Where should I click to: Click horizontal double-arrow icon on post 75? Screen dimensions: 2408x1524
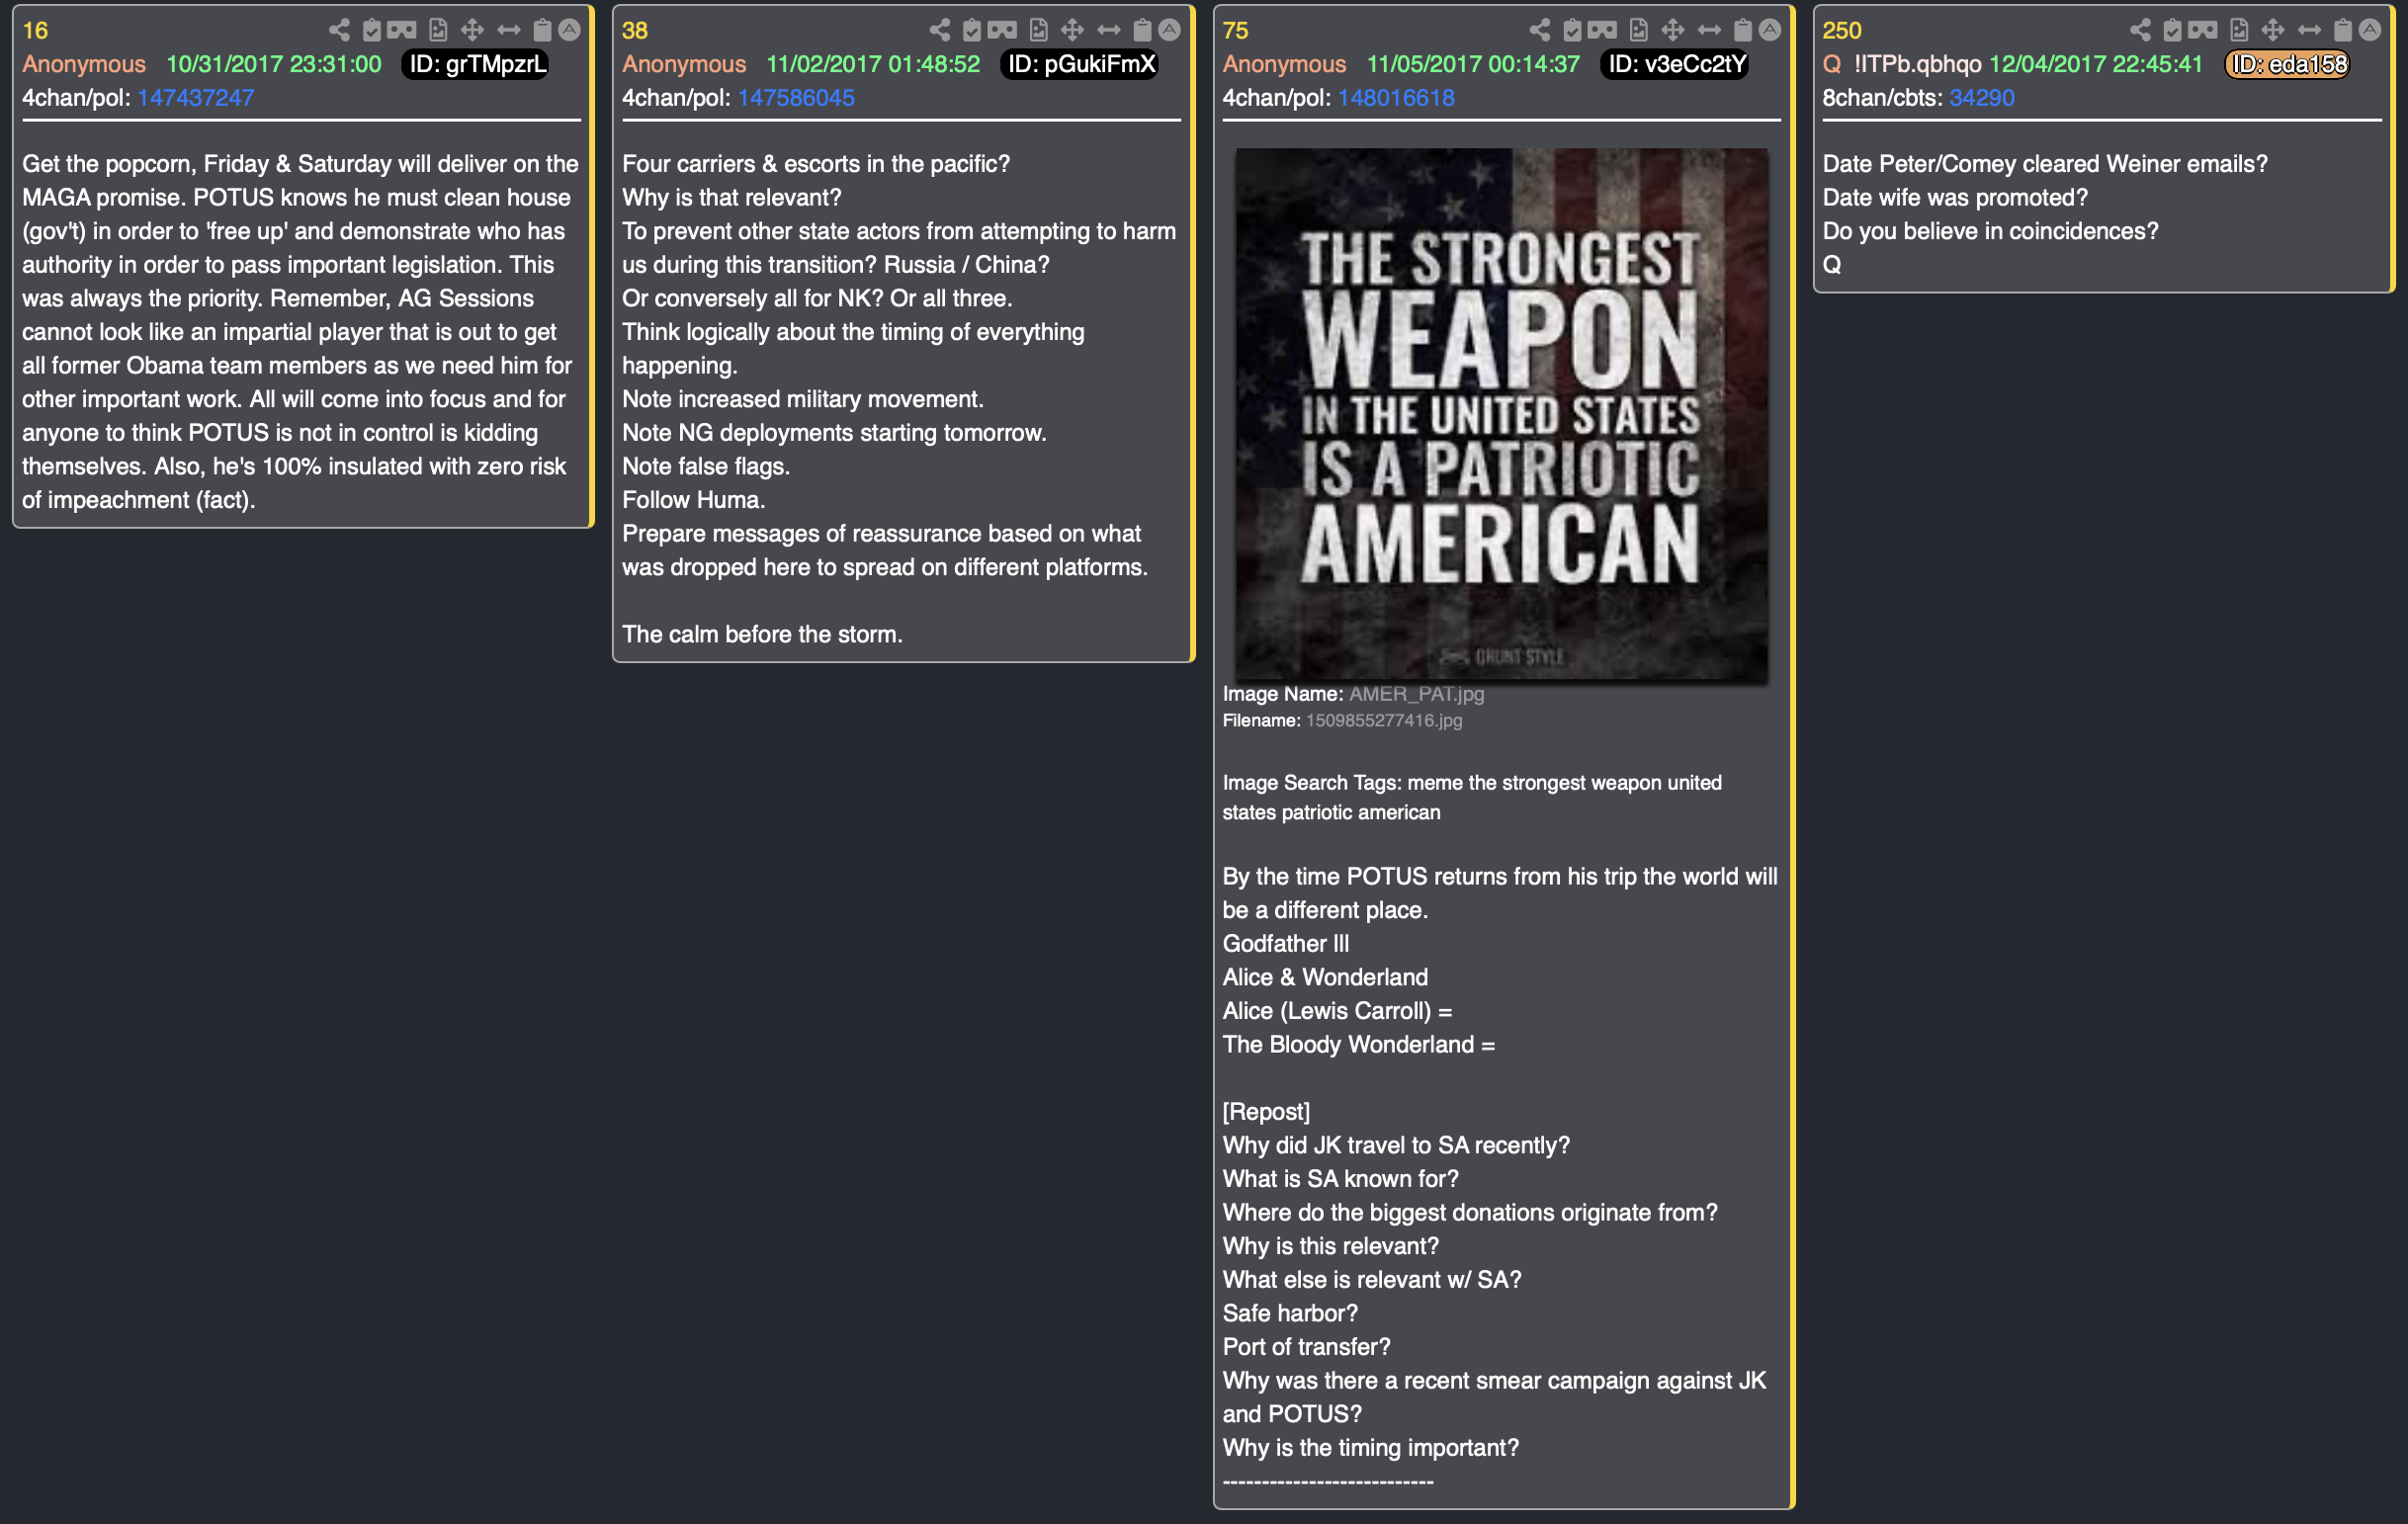[x=1710, y=30]
